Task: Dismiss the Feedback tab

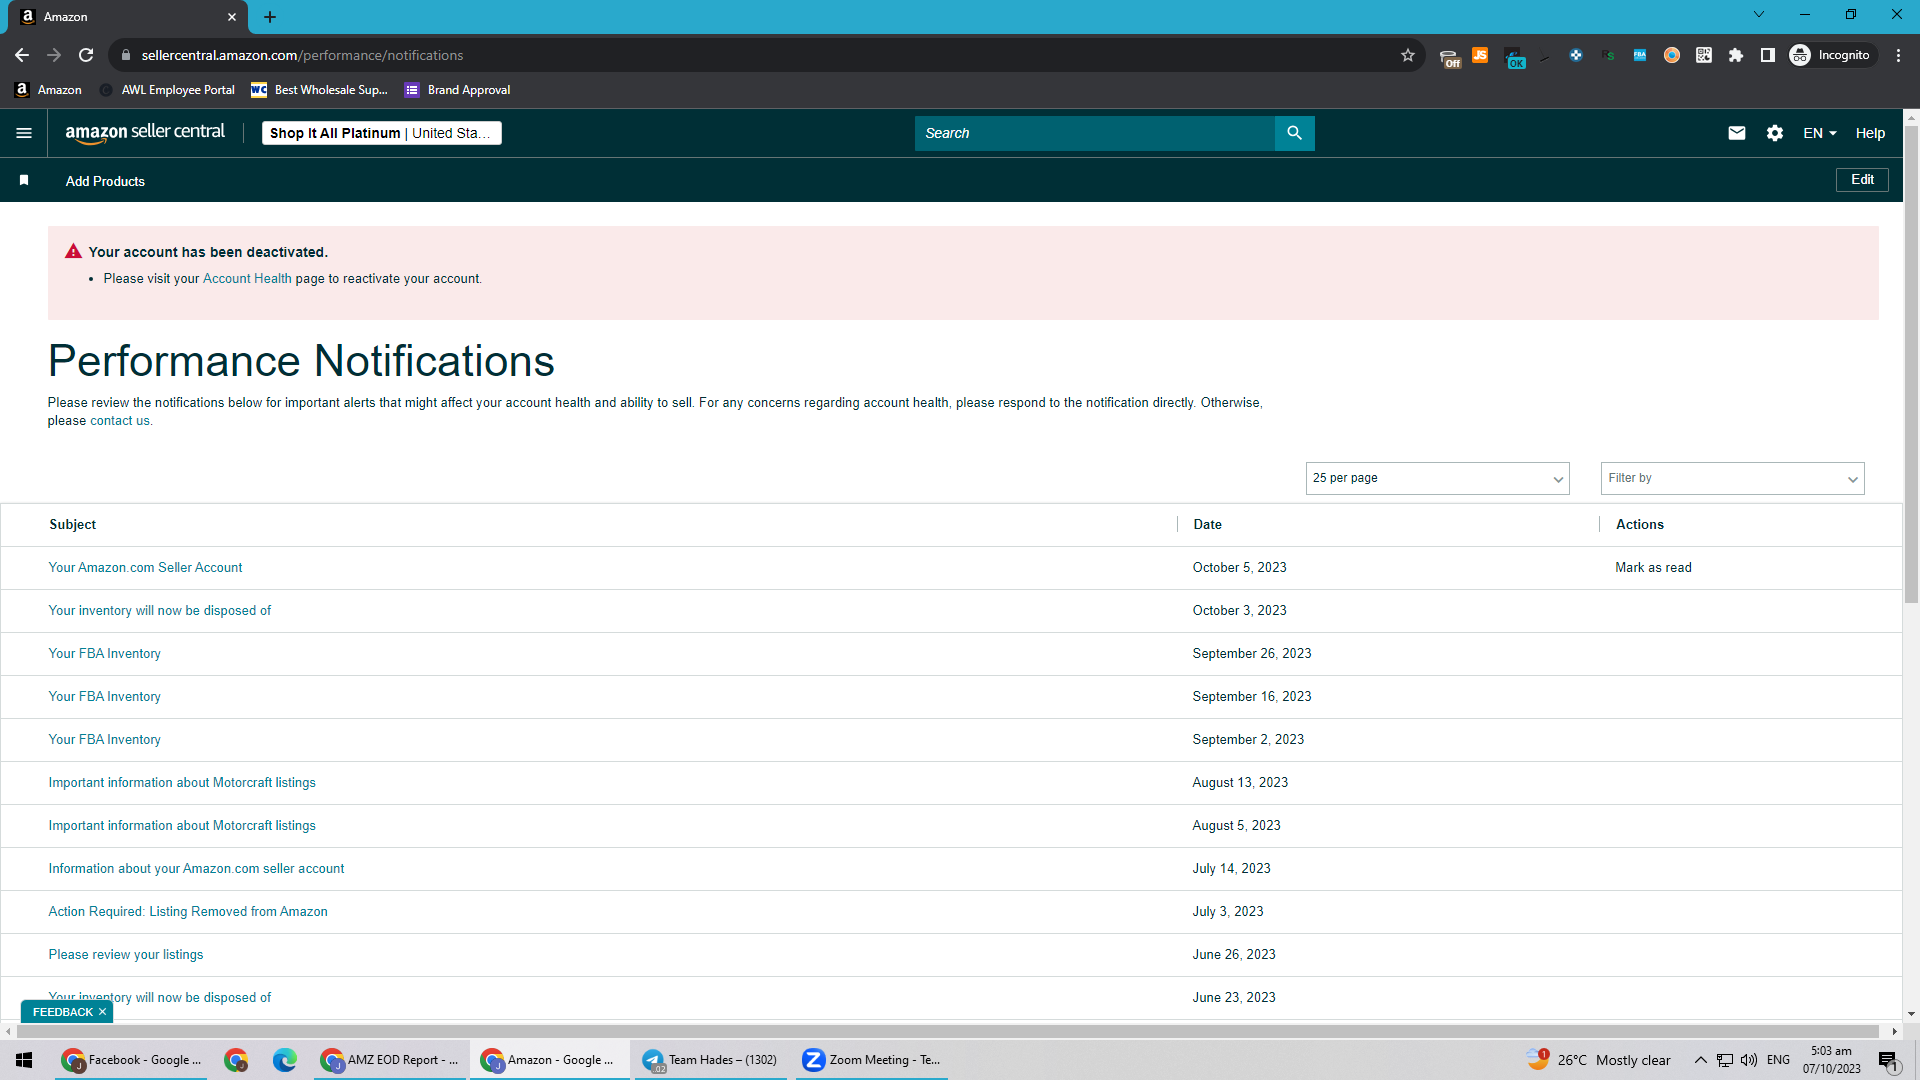Action: pyautogui.click(x=102, y=1012)
